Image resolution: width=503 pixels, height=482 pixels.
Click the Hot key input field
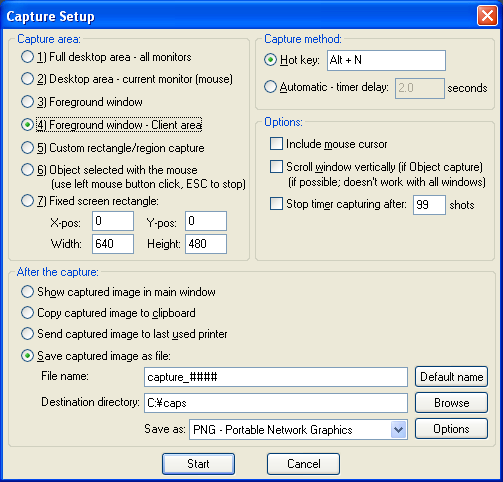click(386, 60)
